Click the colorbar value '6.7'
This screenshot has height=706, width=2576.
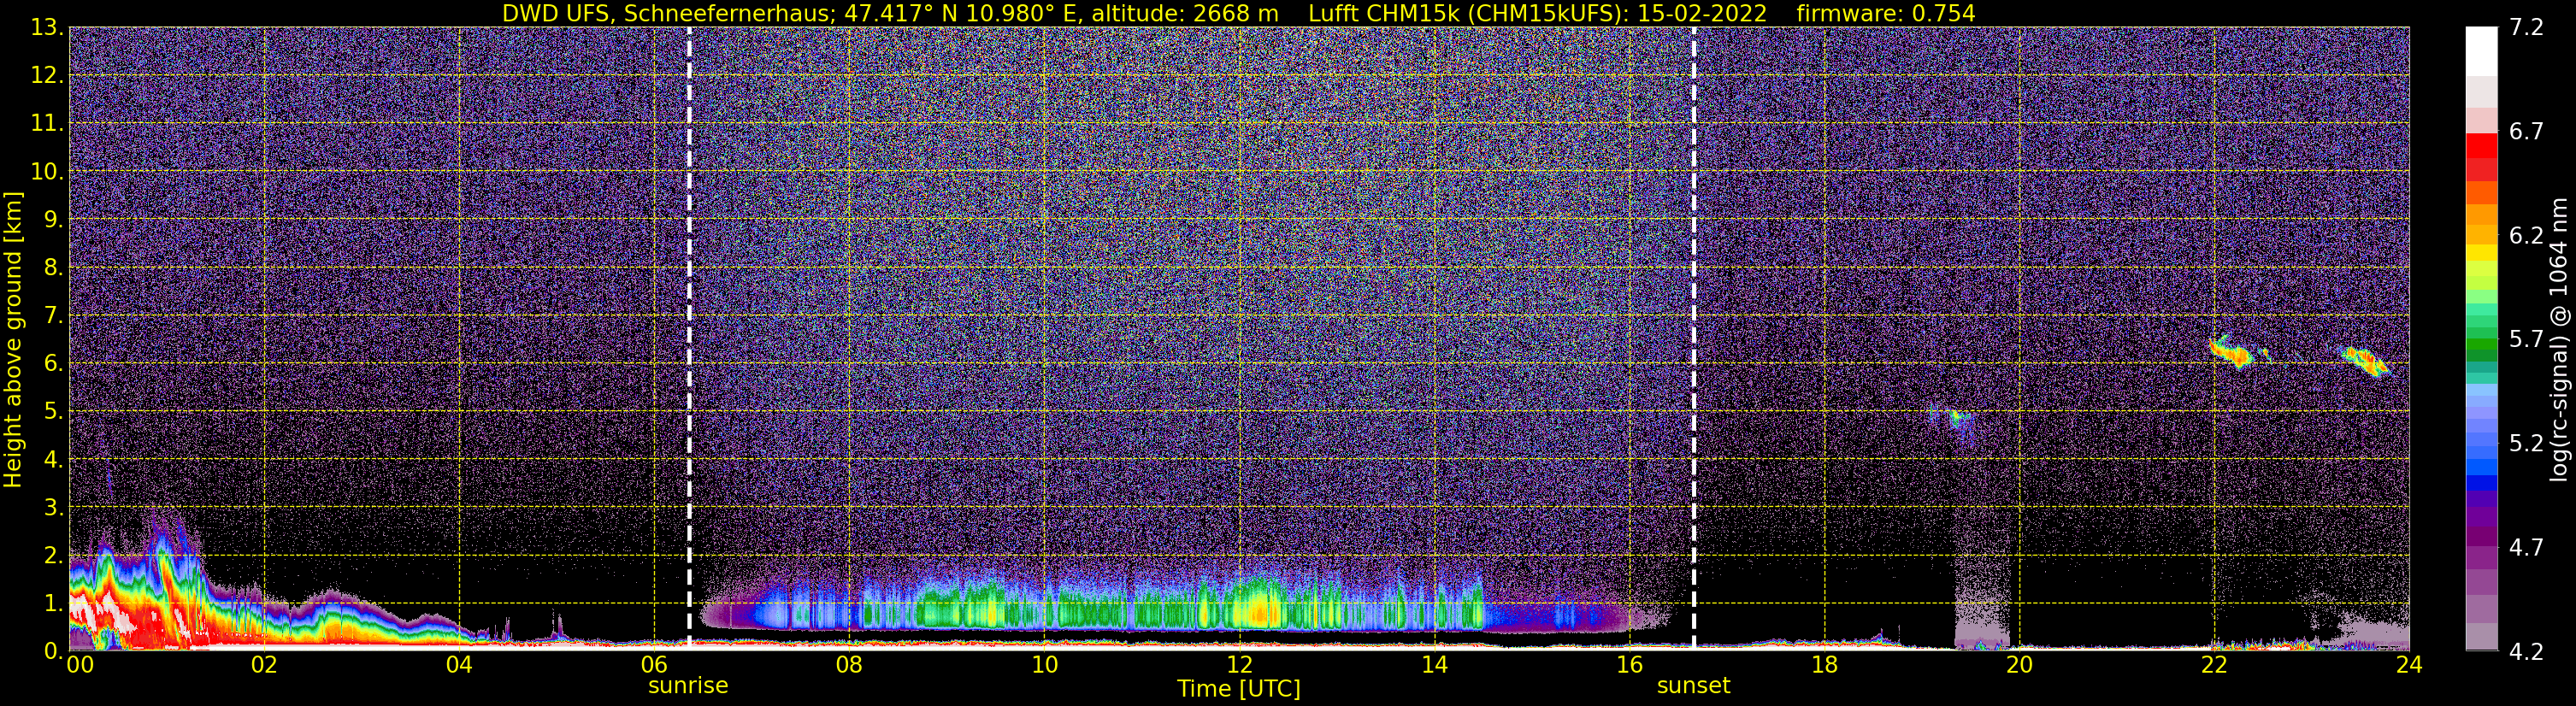(2526, 132)
